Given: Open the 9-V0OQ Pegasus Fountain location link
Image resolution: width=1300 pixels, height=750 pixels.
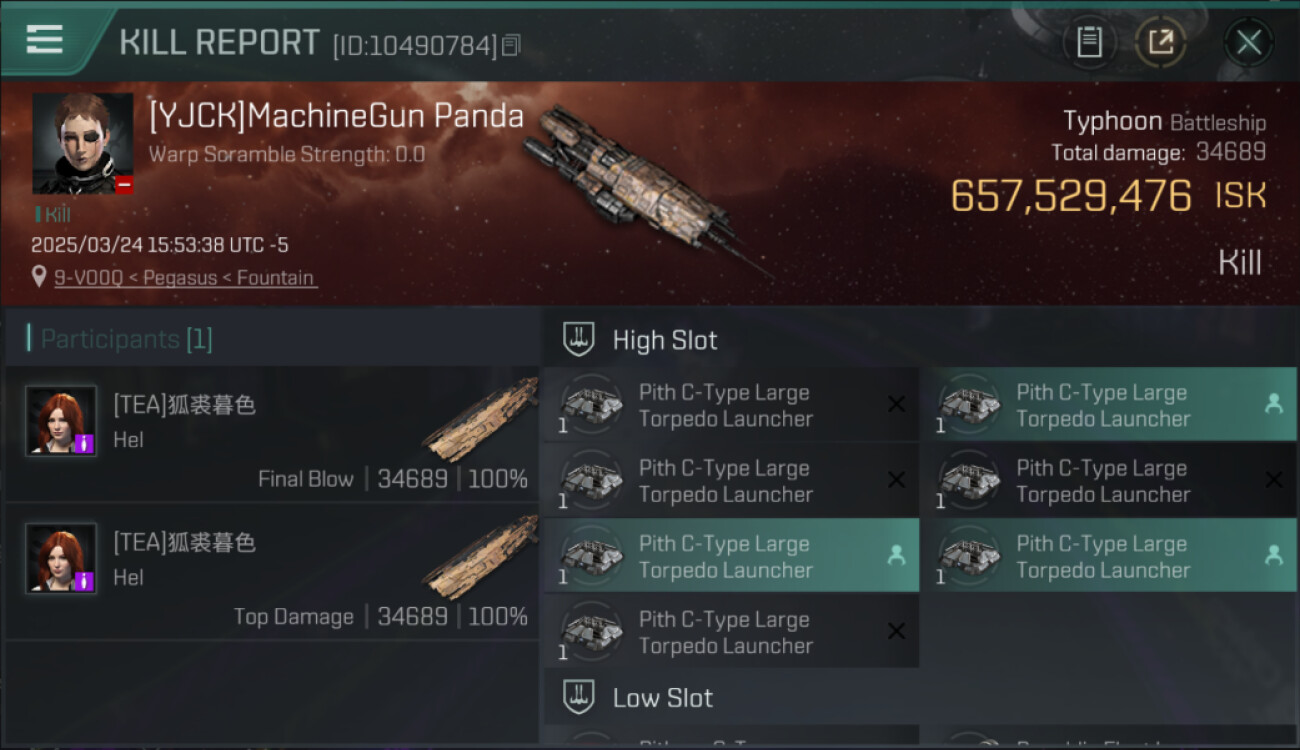Looking at the screenshot, I should [x=184, y=278].
